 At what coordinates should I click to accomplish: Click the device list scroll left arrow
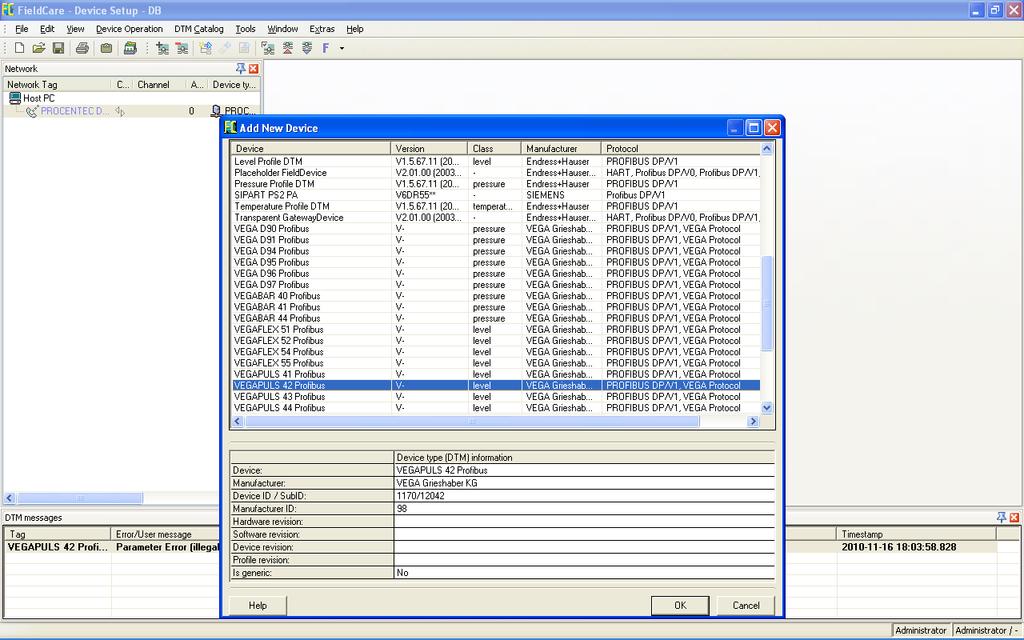(x=238, y=421)
